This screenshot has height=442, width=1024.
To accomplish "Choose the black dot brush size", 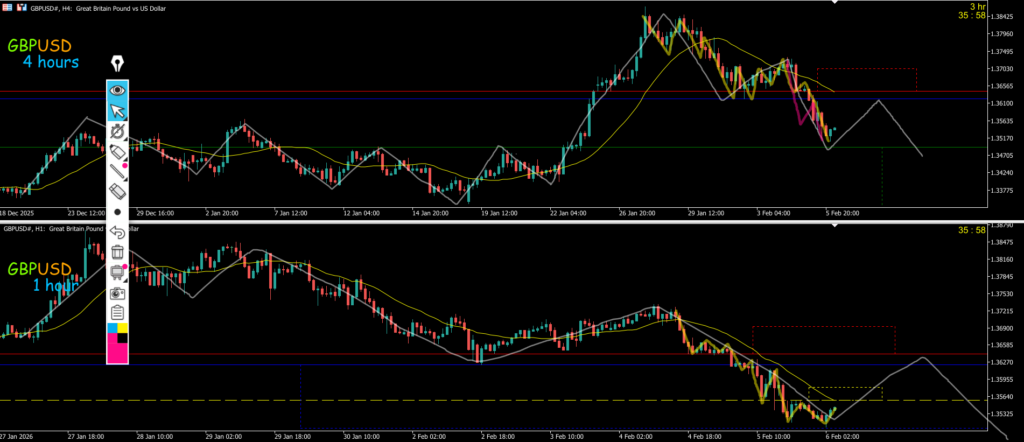I will [x=118, y=211].
